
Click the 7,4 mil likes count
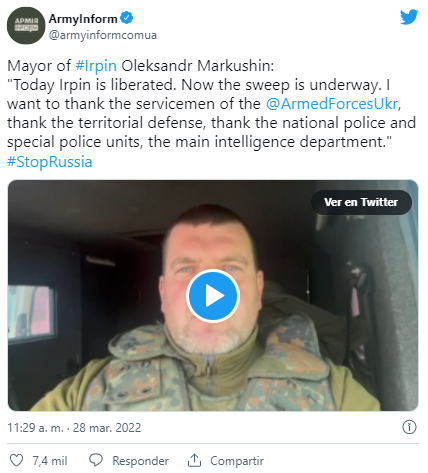pos(50,461)
